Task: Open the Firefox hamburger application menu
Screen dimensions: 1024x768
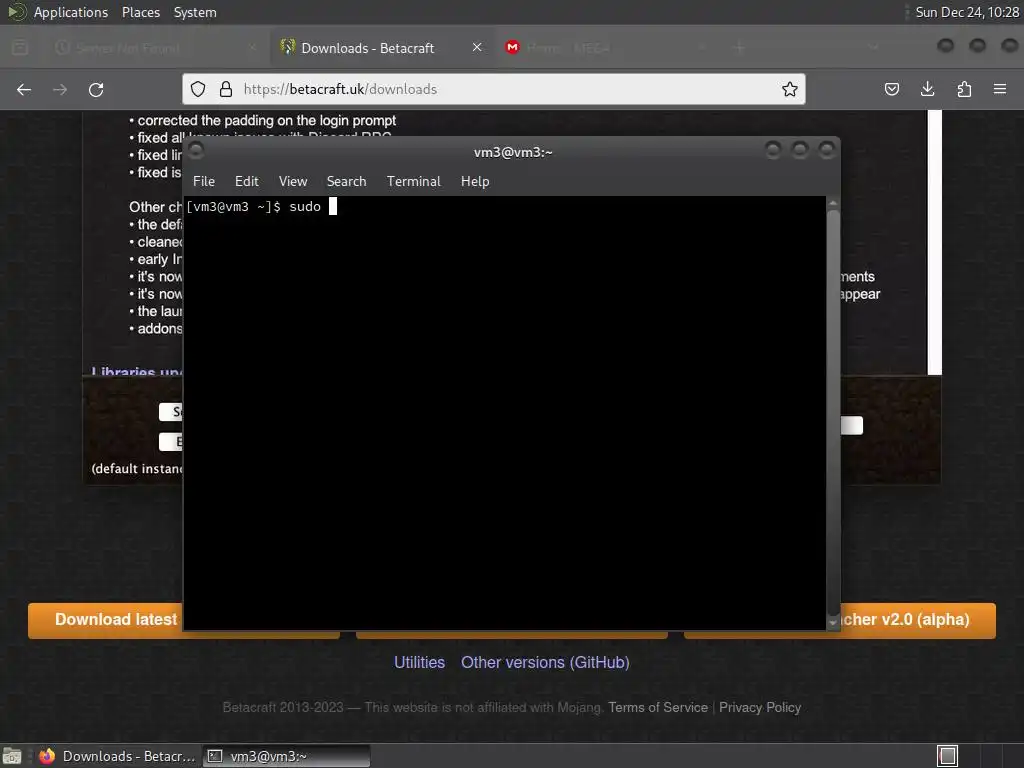Action: [x=1000, y=89]
